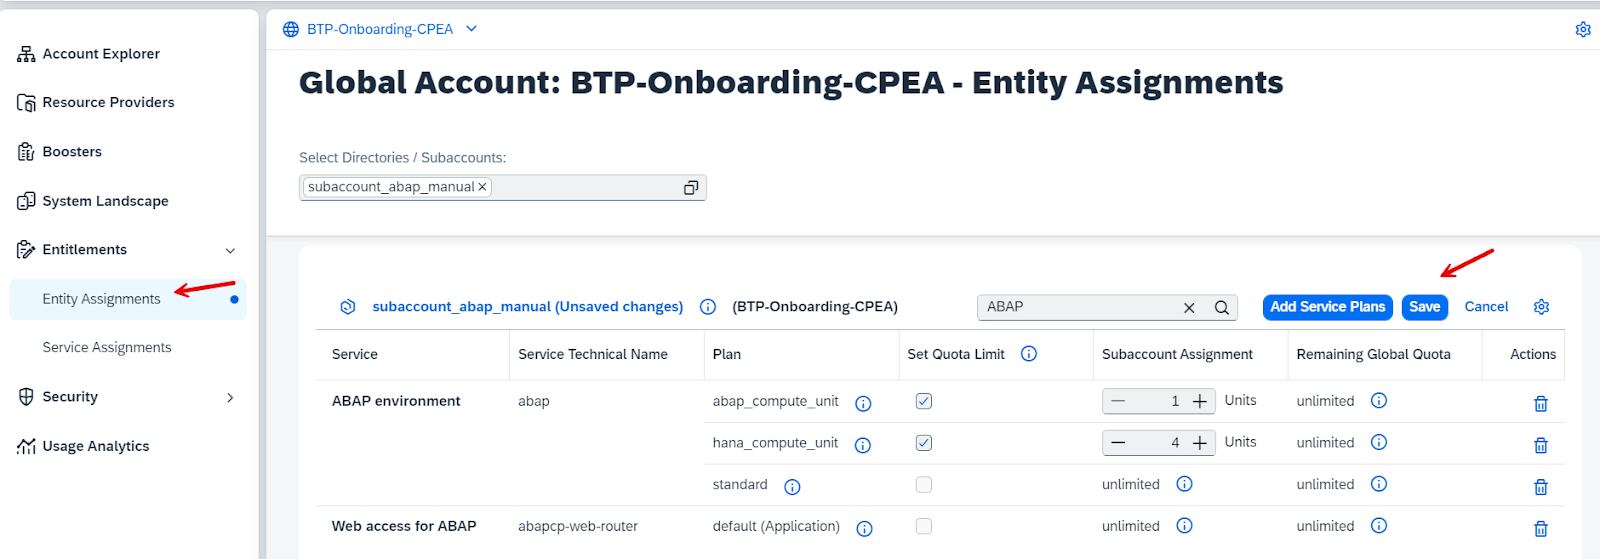Open global settings gear at top right
Screen dimensions: 1600x559
[1583, 30]
